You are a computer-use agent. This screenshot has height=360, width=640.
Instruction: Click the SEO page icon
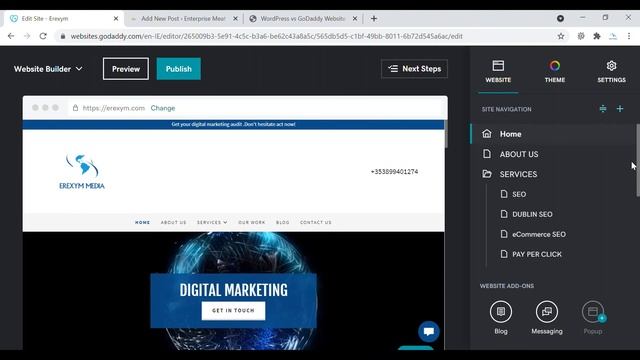click(504, 194)
